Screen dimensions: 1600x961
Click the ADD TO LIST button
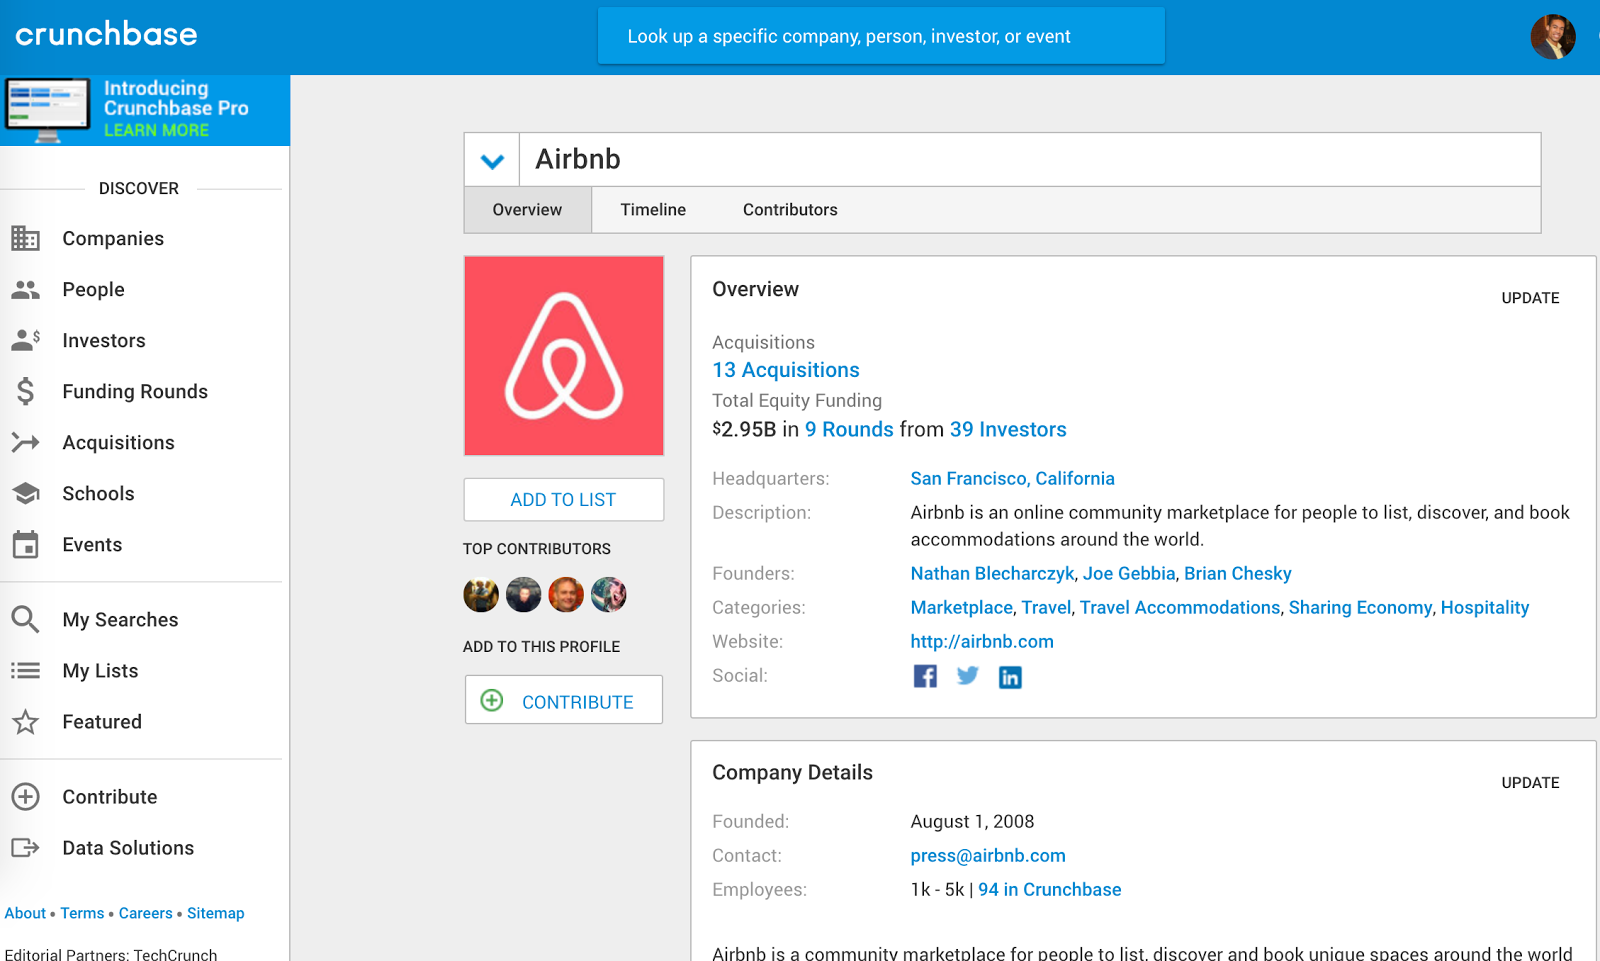pos(564,499)
